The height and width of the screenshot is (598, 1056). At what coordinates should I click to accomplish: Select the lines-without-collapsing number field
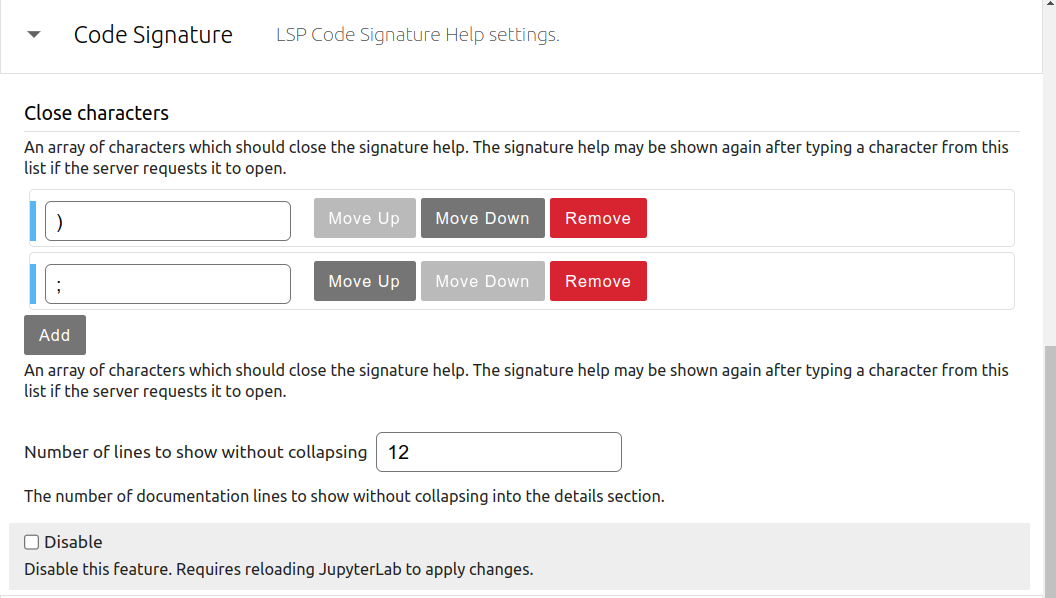[498, 452]
